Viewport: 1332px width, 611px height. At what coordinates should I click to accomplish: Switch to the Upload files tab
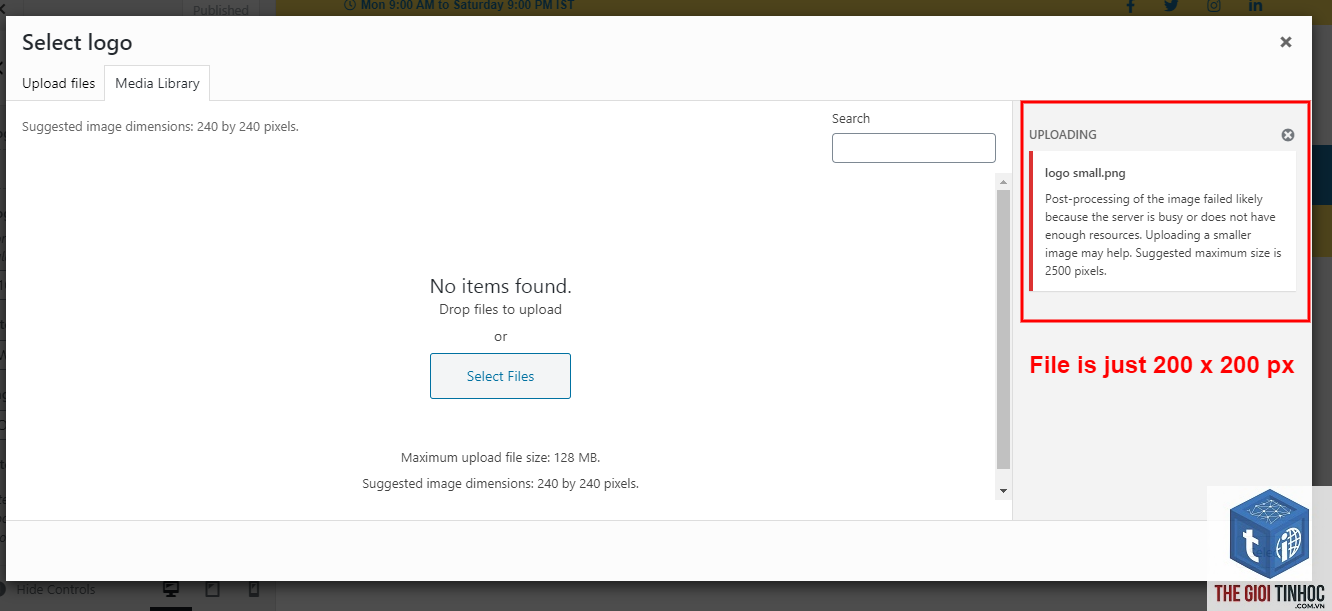pyautogui.click(x=59, y=83)
